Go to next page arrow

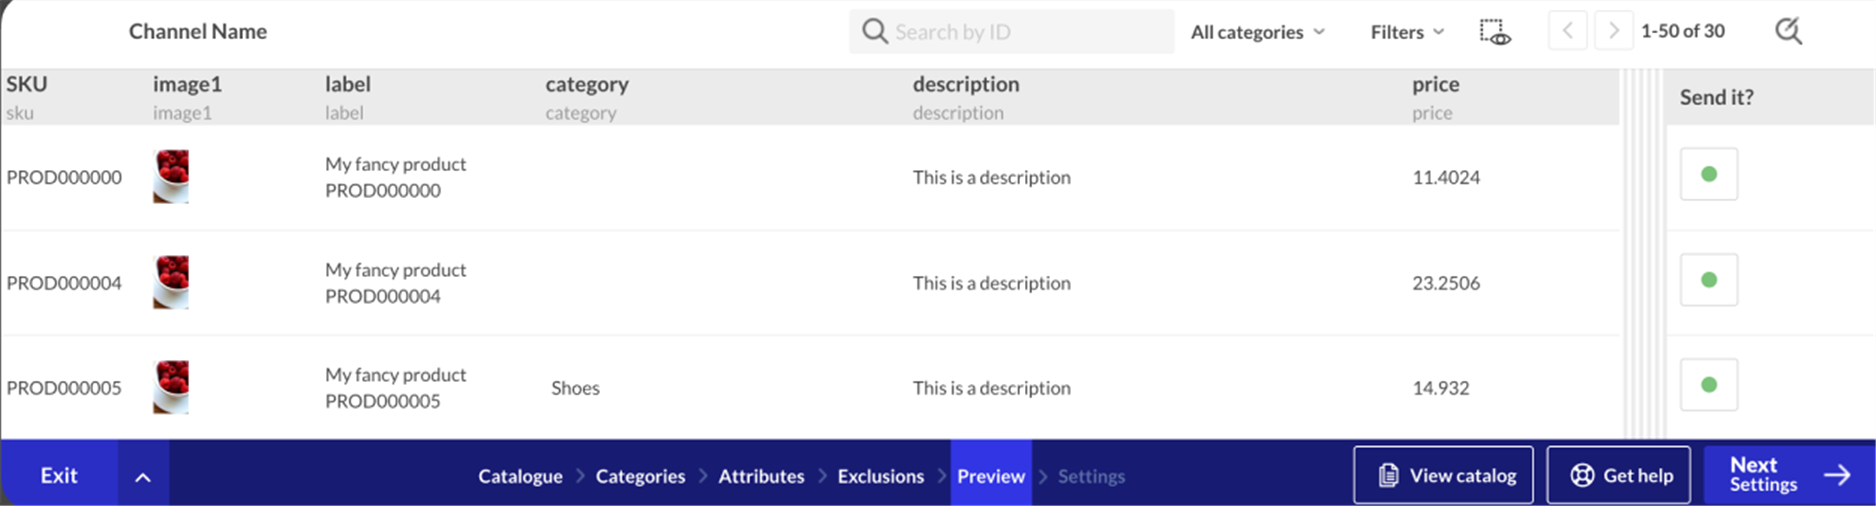coord(1613,31)
